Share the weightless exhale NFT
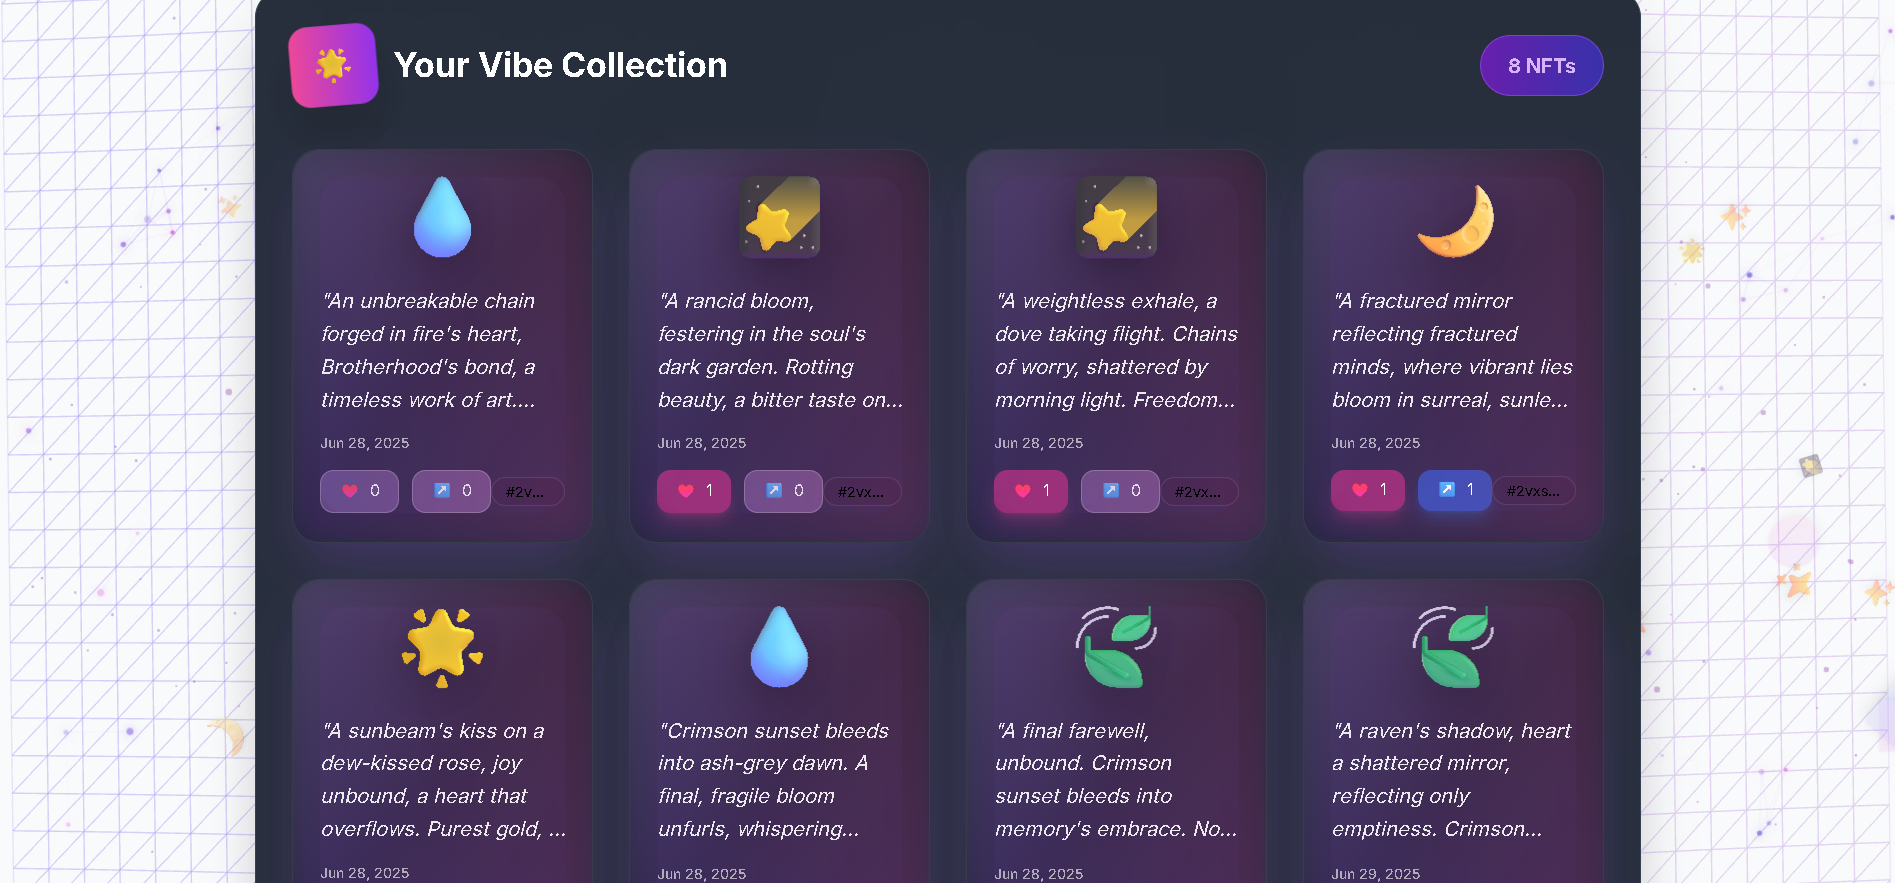 pyautogui.click(x=1120, y=491)
